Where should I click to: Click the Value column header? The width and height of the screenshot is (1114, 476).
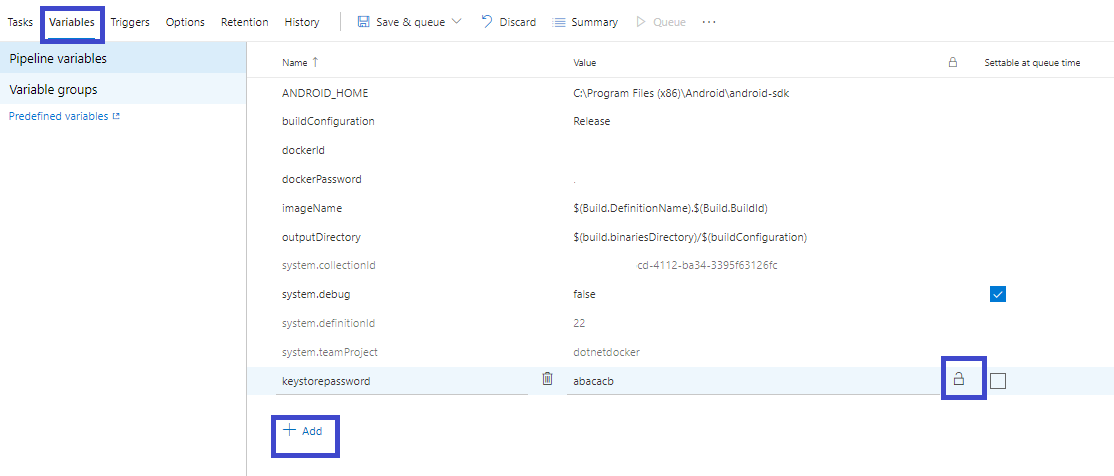pyautogui.click(x=585, y=63)
